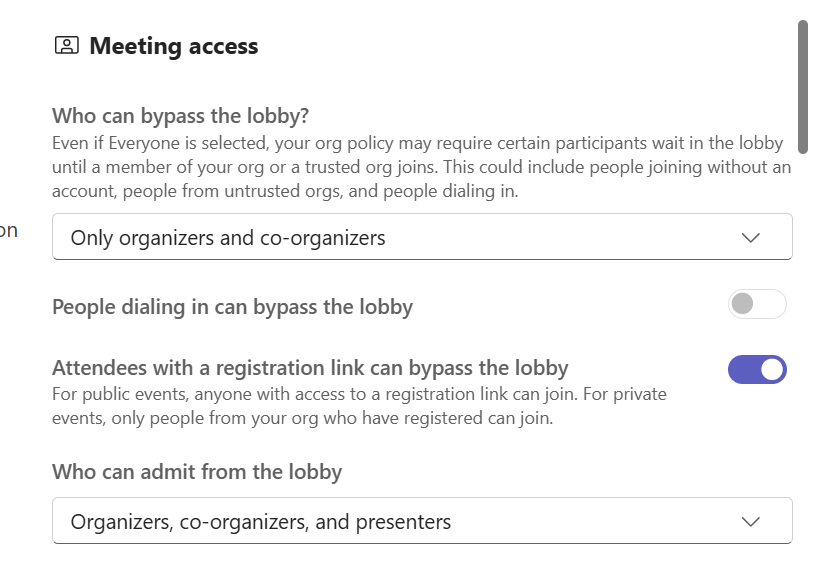This screenshot has width=835, height=564.
Task: Click the public events registration description text
Action: [x=359, y=406]
